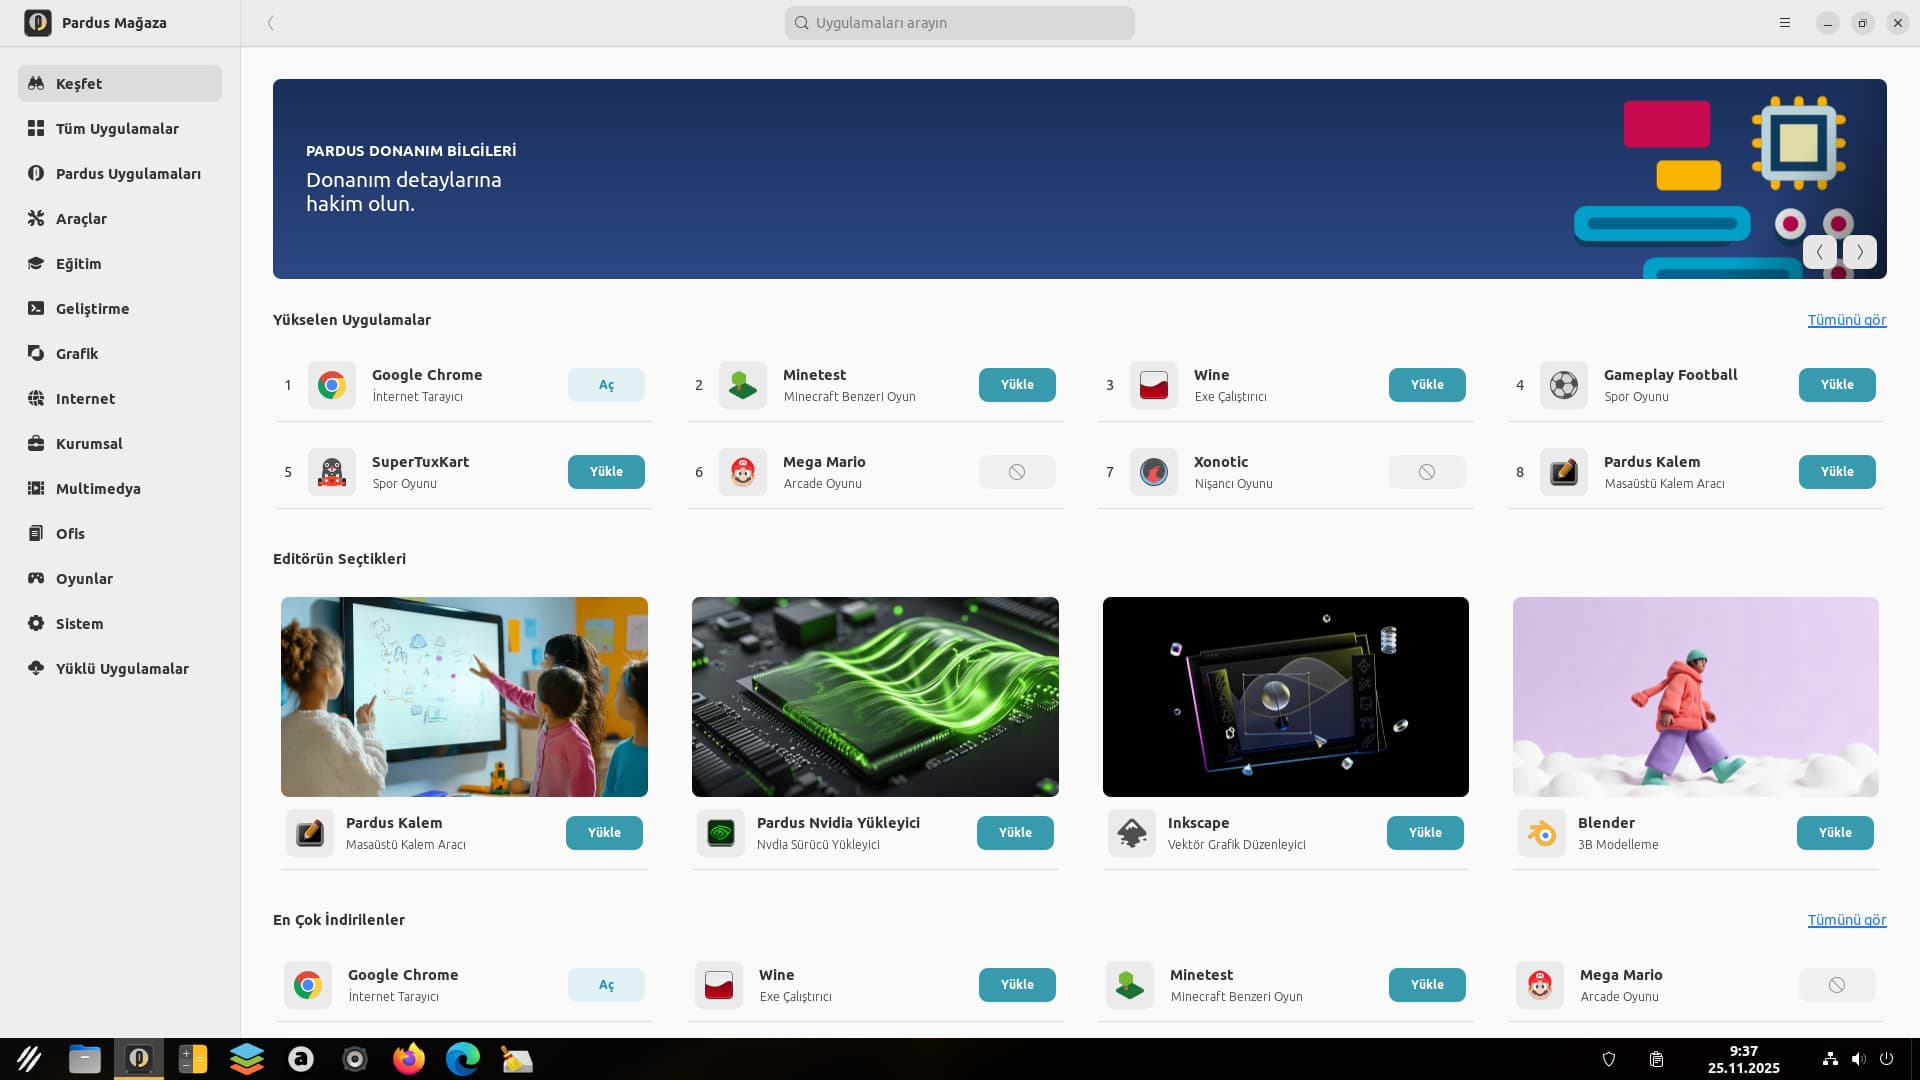The image size is (1920, 1080).
Task: Open the hamburger menu in the title bar
Action: point(1785,23)
